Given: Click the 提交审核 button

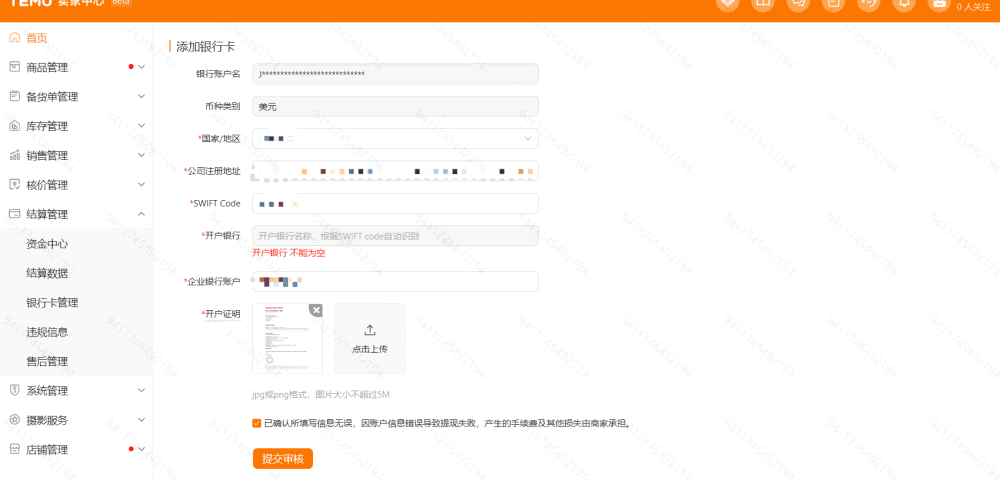Looking at the screenshot, I should pos(282,459).
